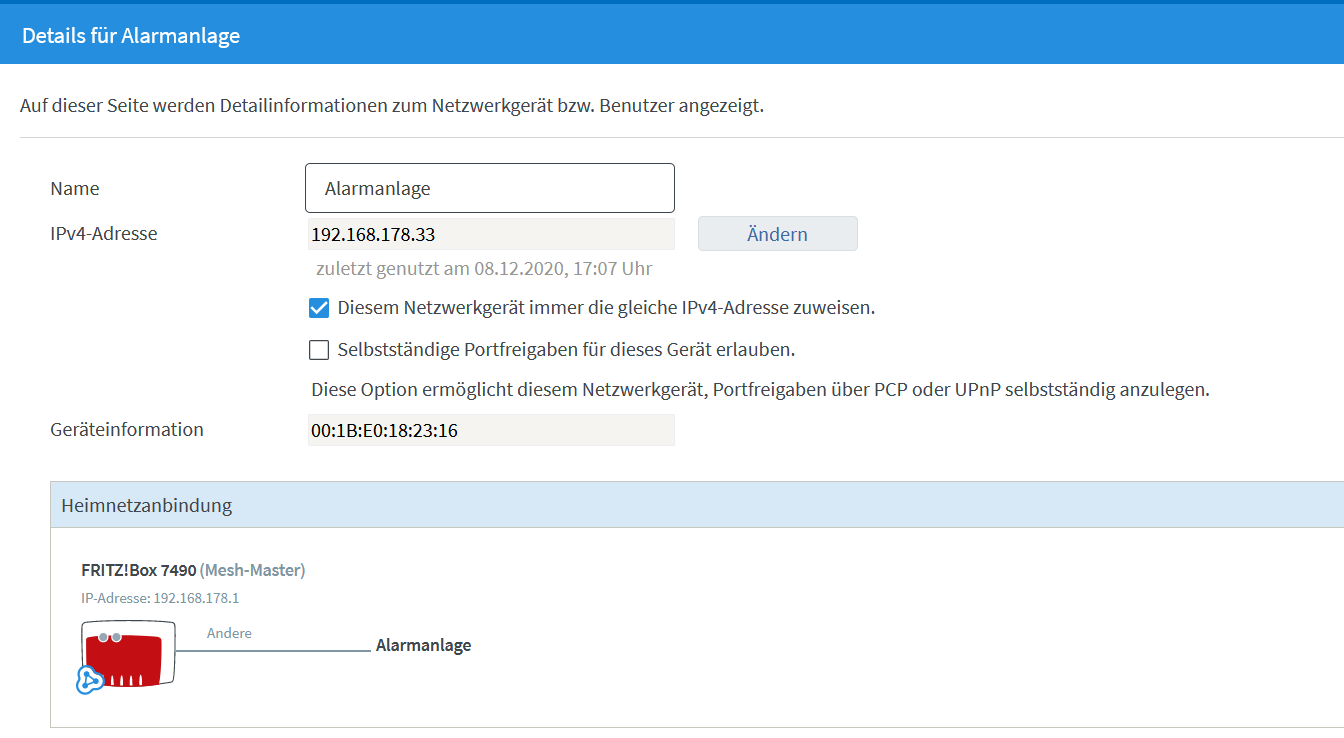Viewport: 1344px width, 738px height.
Task: Enable same IPv4 address assignment checkbox
Action: coord(319,308)
